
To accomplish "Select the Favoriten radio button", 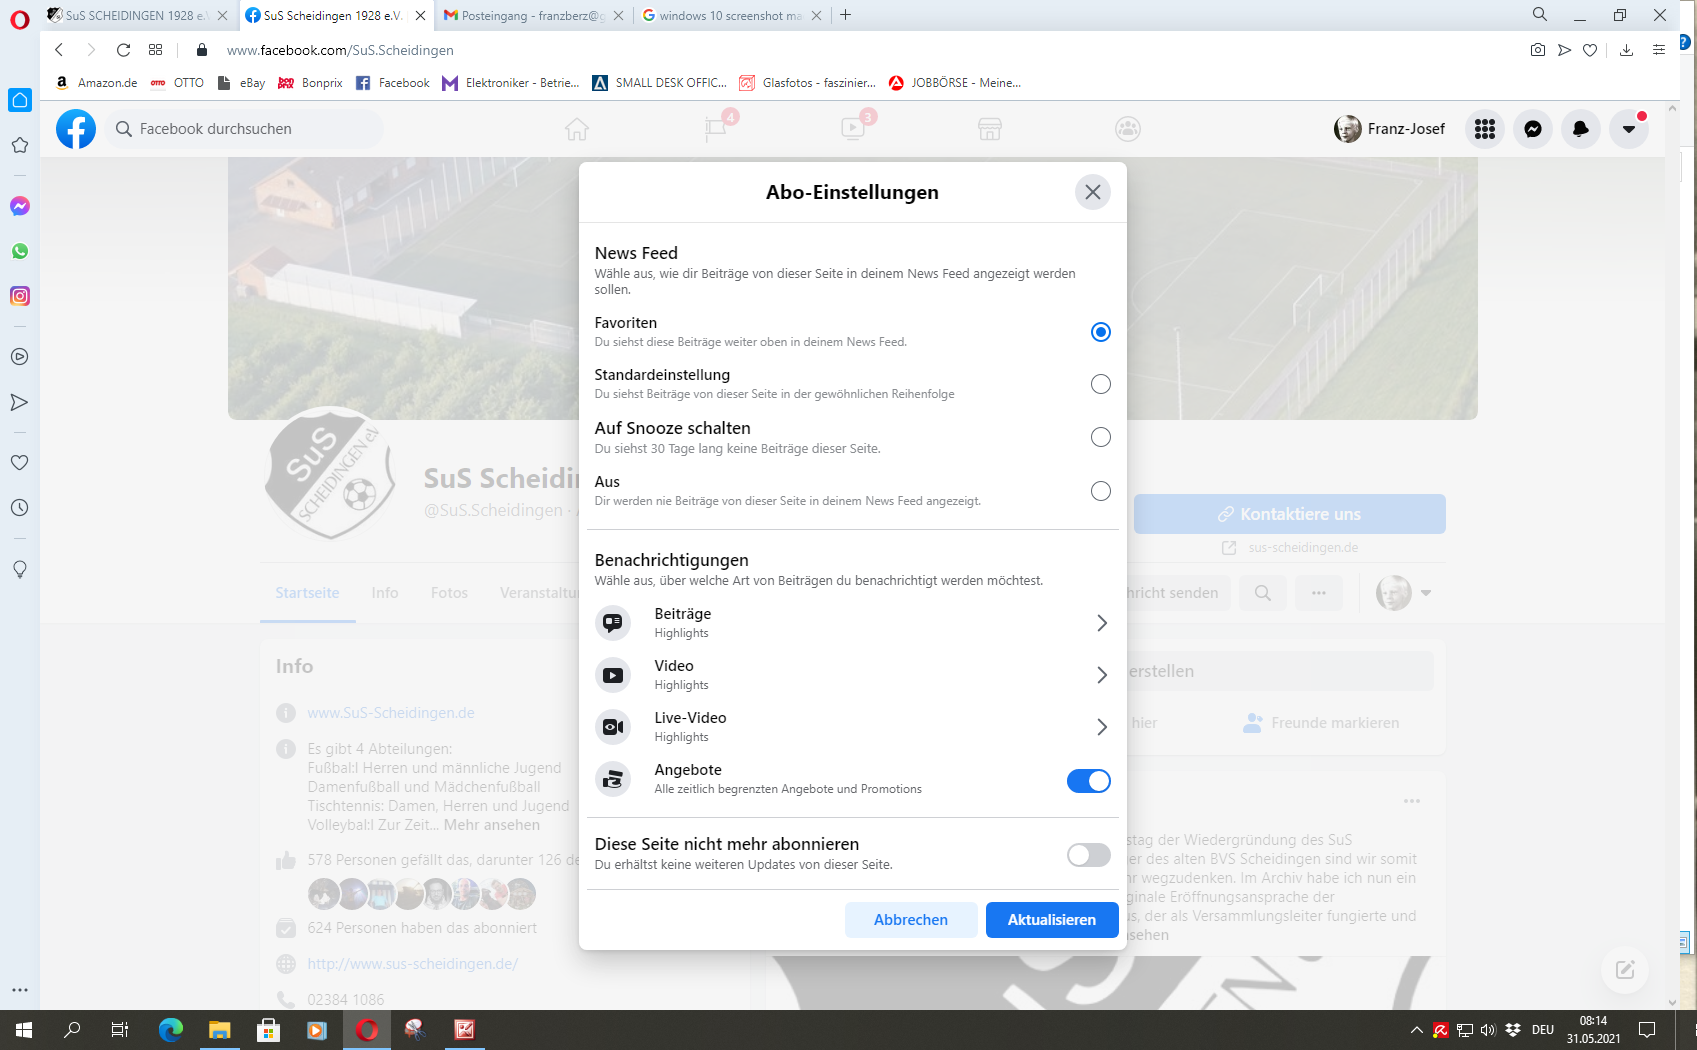I will 1100,332.
